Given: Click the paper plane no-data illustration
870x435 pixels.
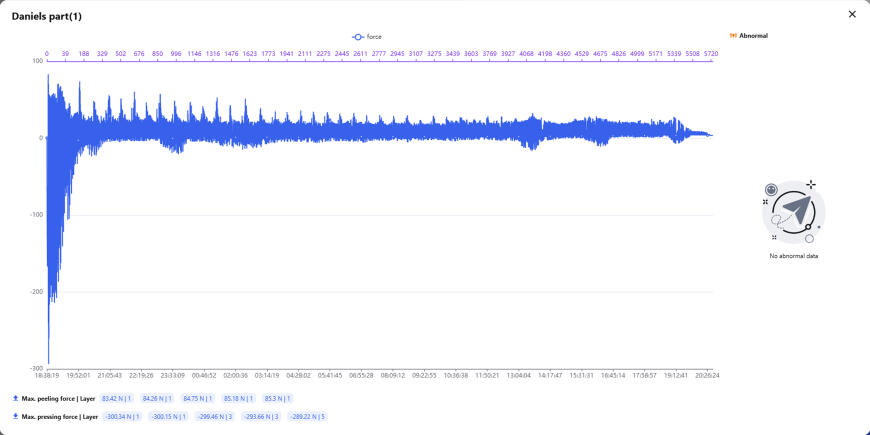Looking at the screenshot, I should click(793, 212).
